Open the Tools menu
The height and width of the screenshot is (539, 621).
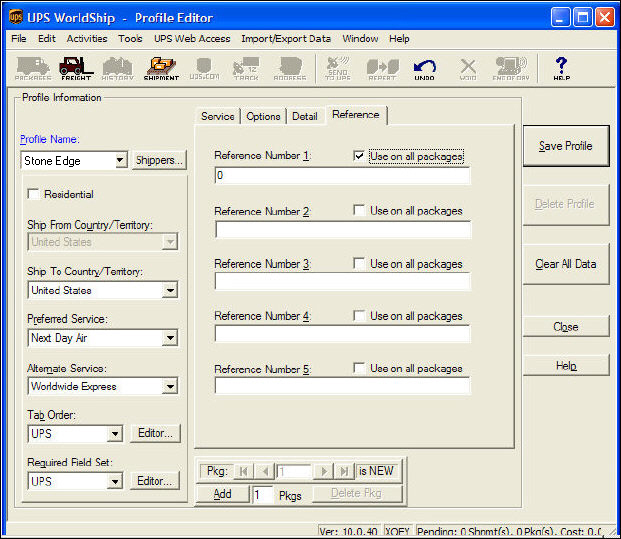click(x=130, y=38)
